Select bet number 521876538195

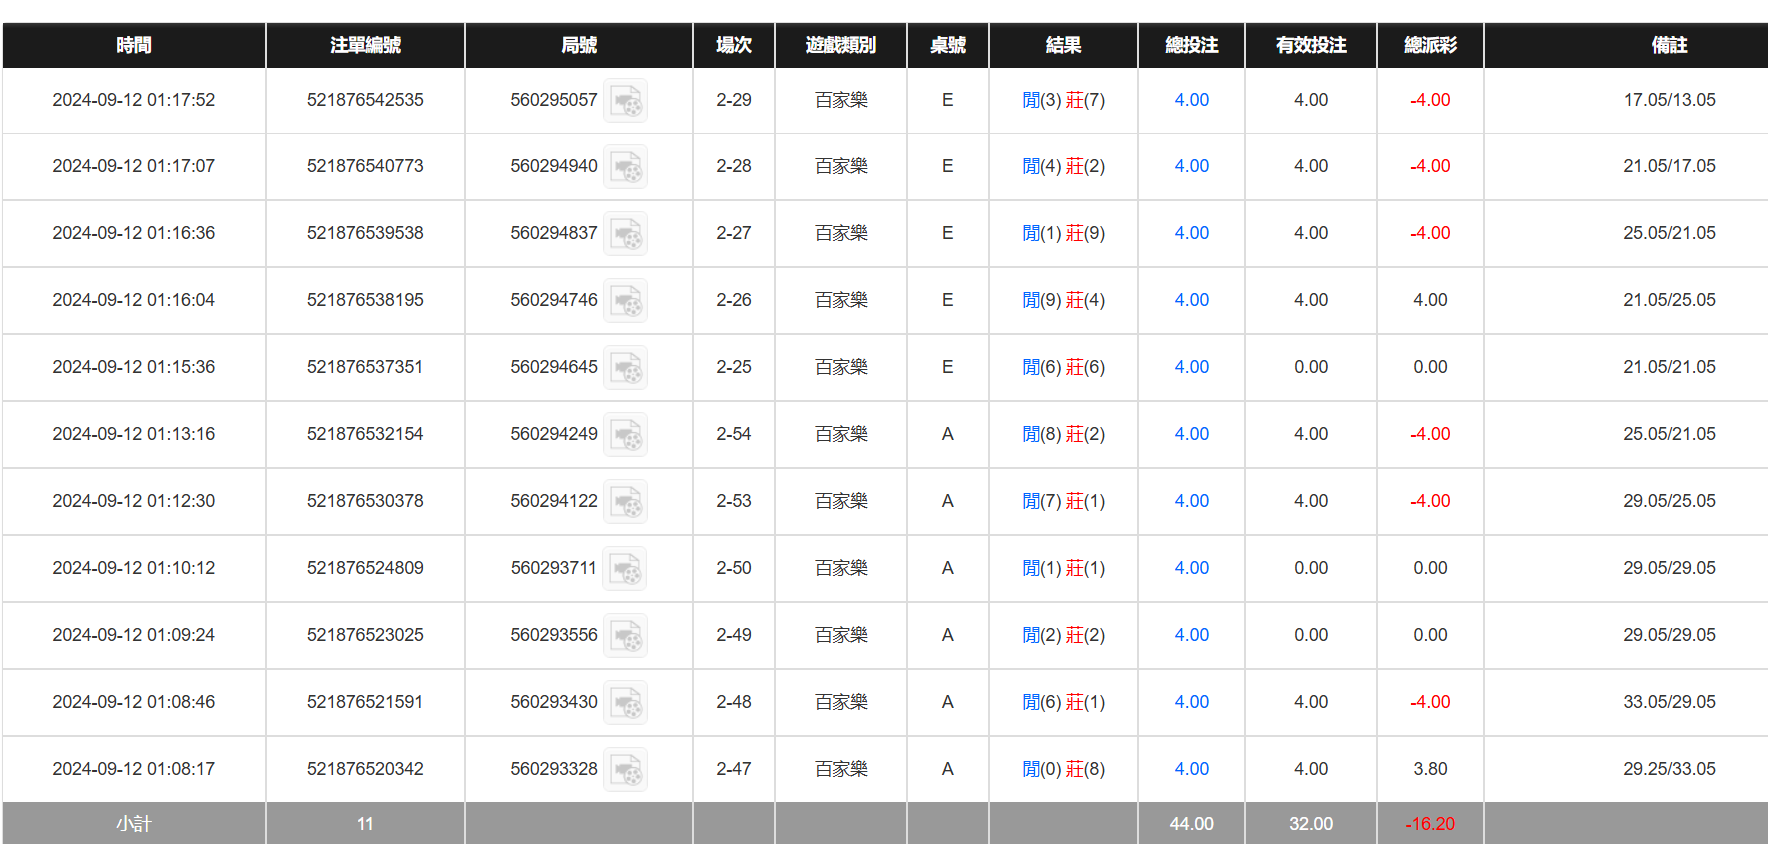[x=365, y=300]
